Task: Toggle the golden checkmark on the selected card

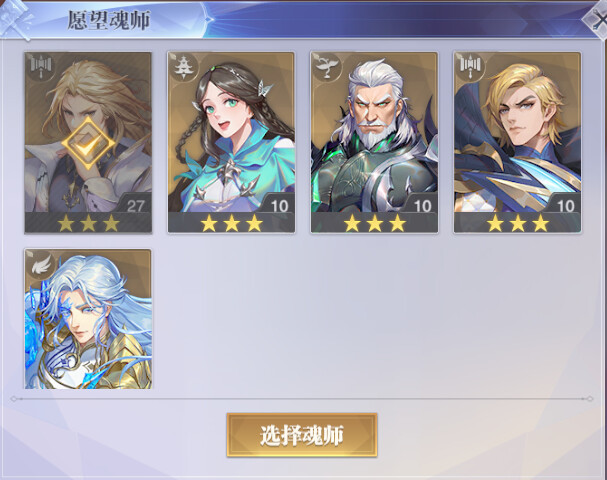Action: pyautogui.click(x=88, y=143)
